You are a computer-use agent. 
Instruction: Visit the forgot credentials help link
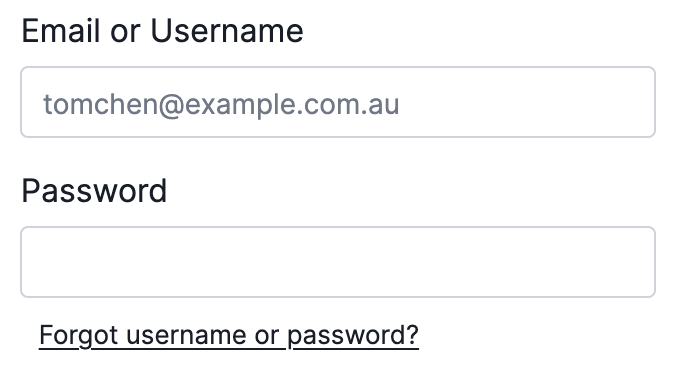pyautogui.click(x=229, y=335)
